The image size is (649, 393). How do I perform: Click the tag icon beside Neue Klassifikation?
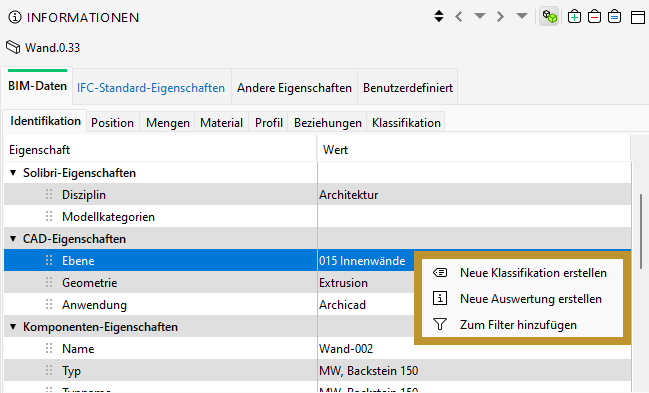[440, 272]
